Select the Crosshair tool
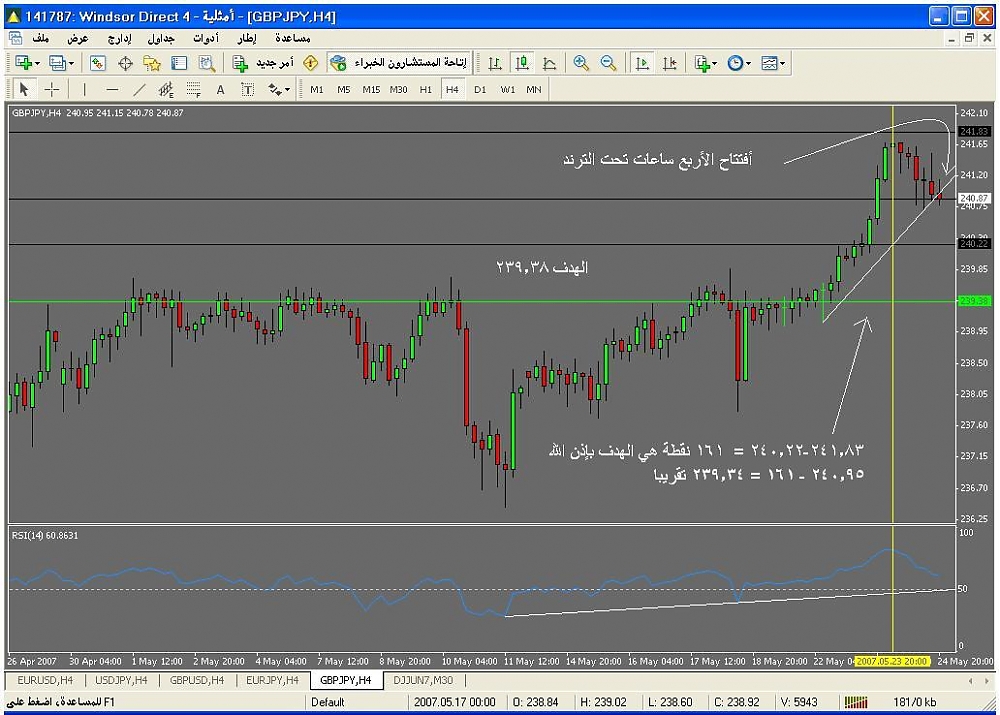This screenshot has height=715, width=1000. tap(52, 89)
